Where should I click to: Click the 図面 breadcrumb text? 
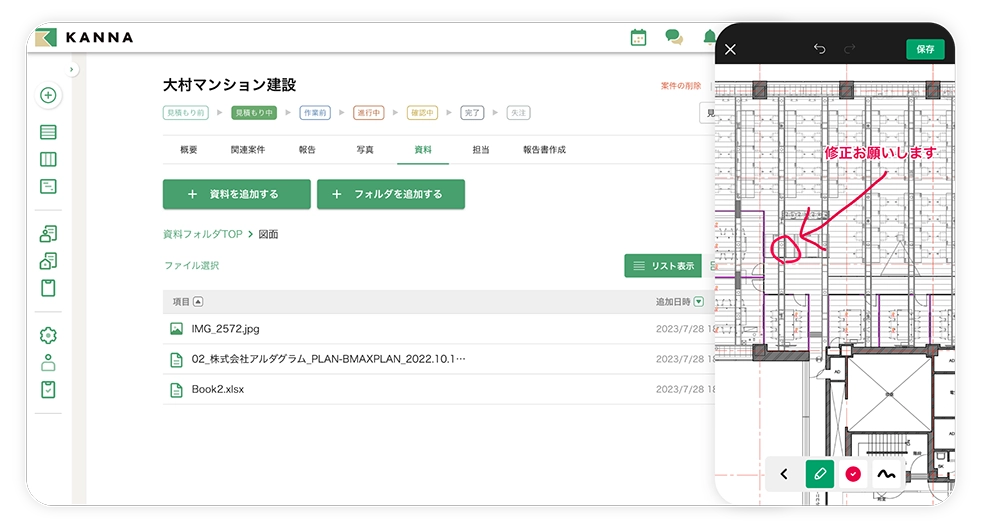268,234
